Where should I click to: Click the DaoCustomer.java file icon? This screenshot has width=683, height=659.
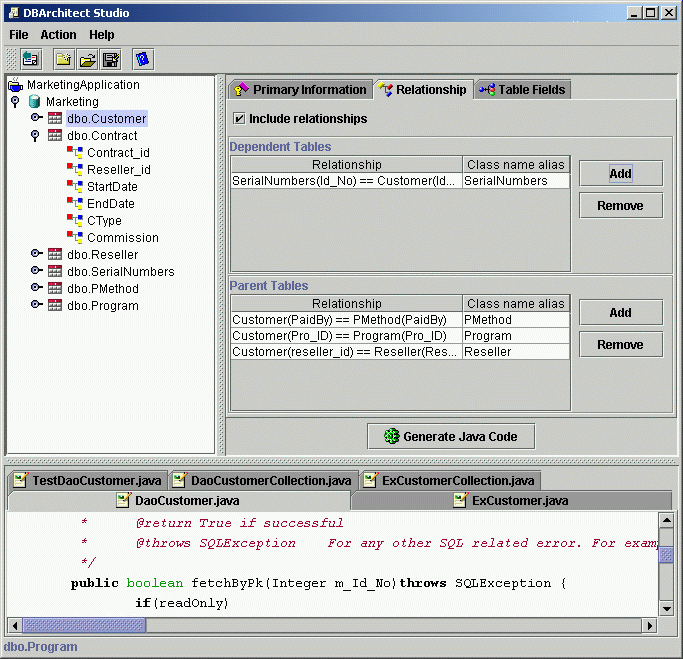click(123, 500)
